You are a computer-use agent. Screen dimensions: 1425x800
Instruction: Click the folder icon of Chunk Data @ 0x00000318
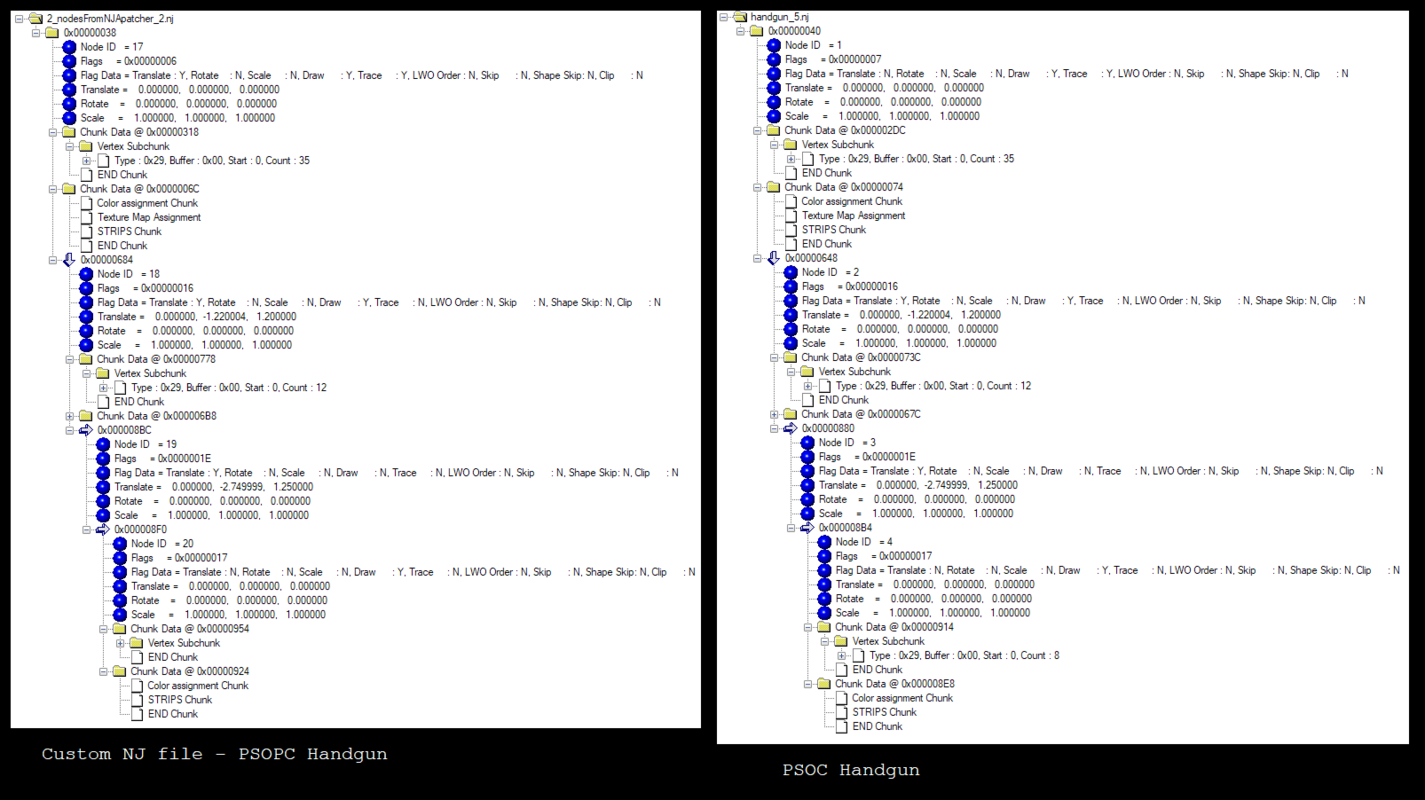click(69, 132)
